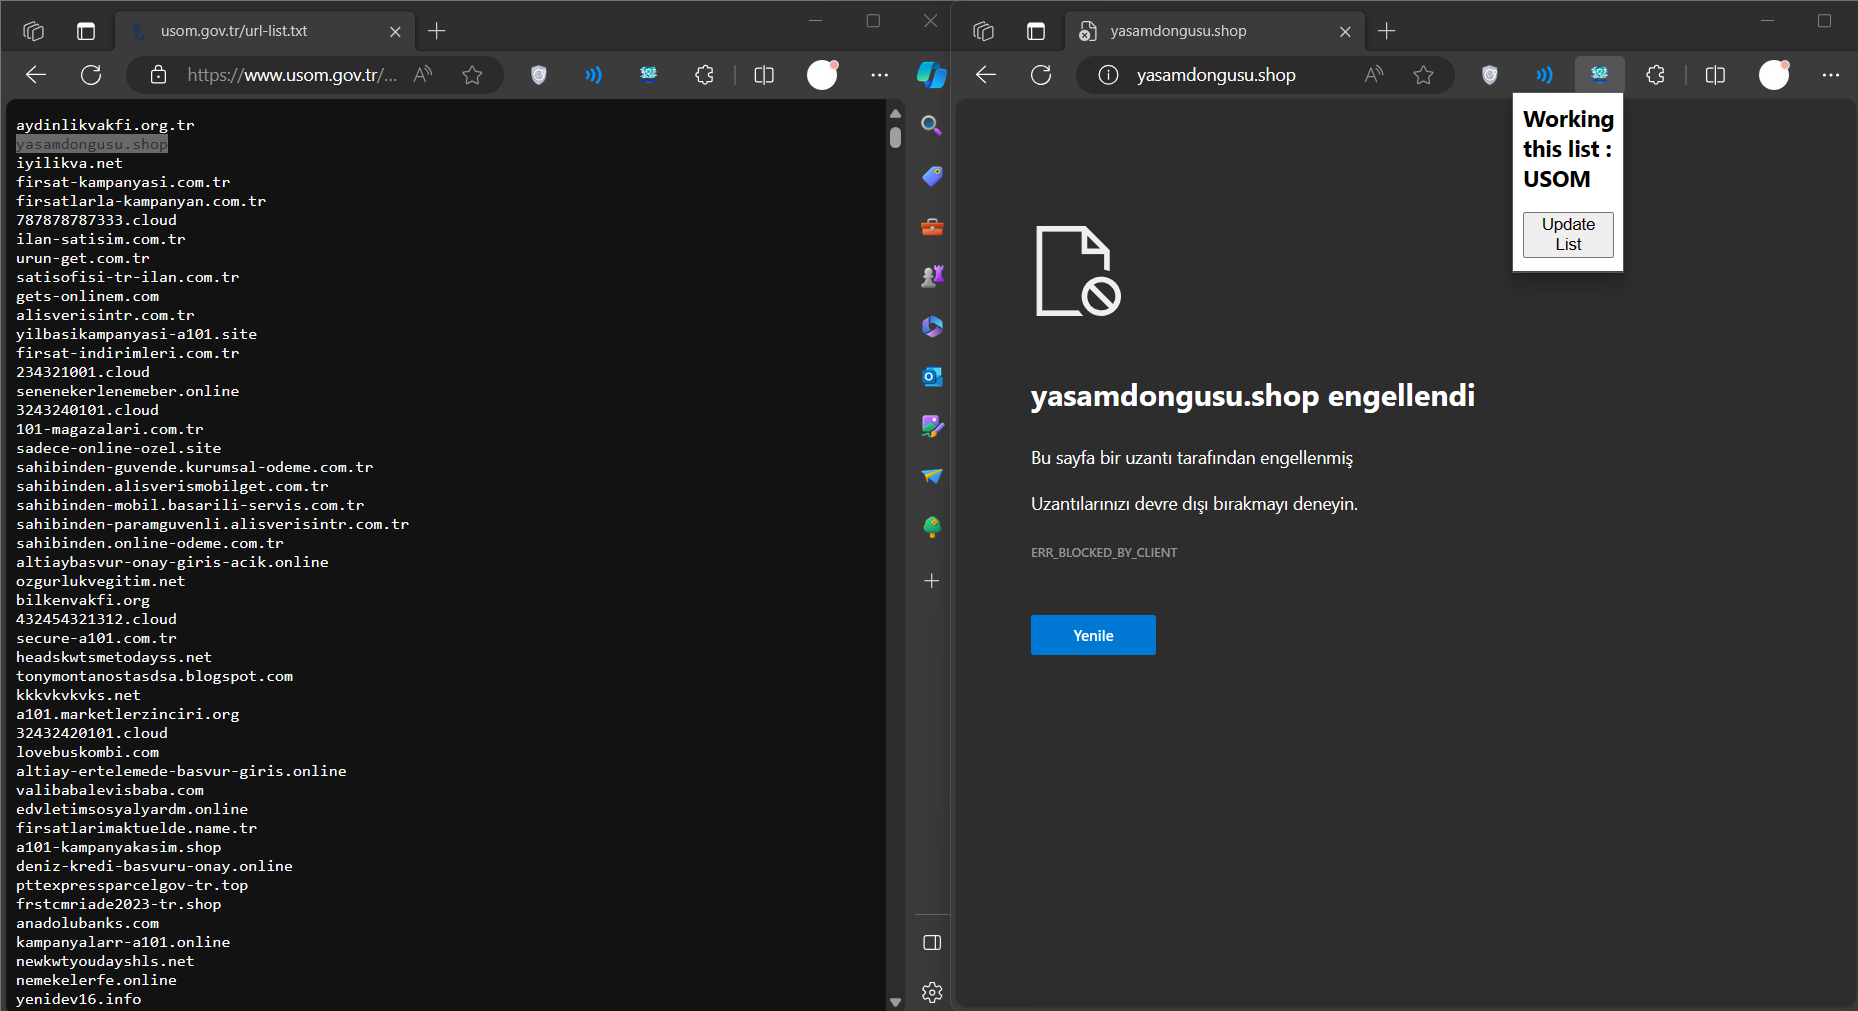
Task: Add usom.gov.tr page to favorites
Action: pos(472,75)
